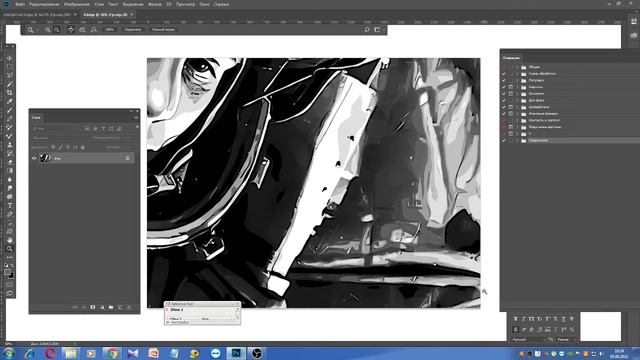Expand the highlighted action set
640x360 pixels.
517,140
